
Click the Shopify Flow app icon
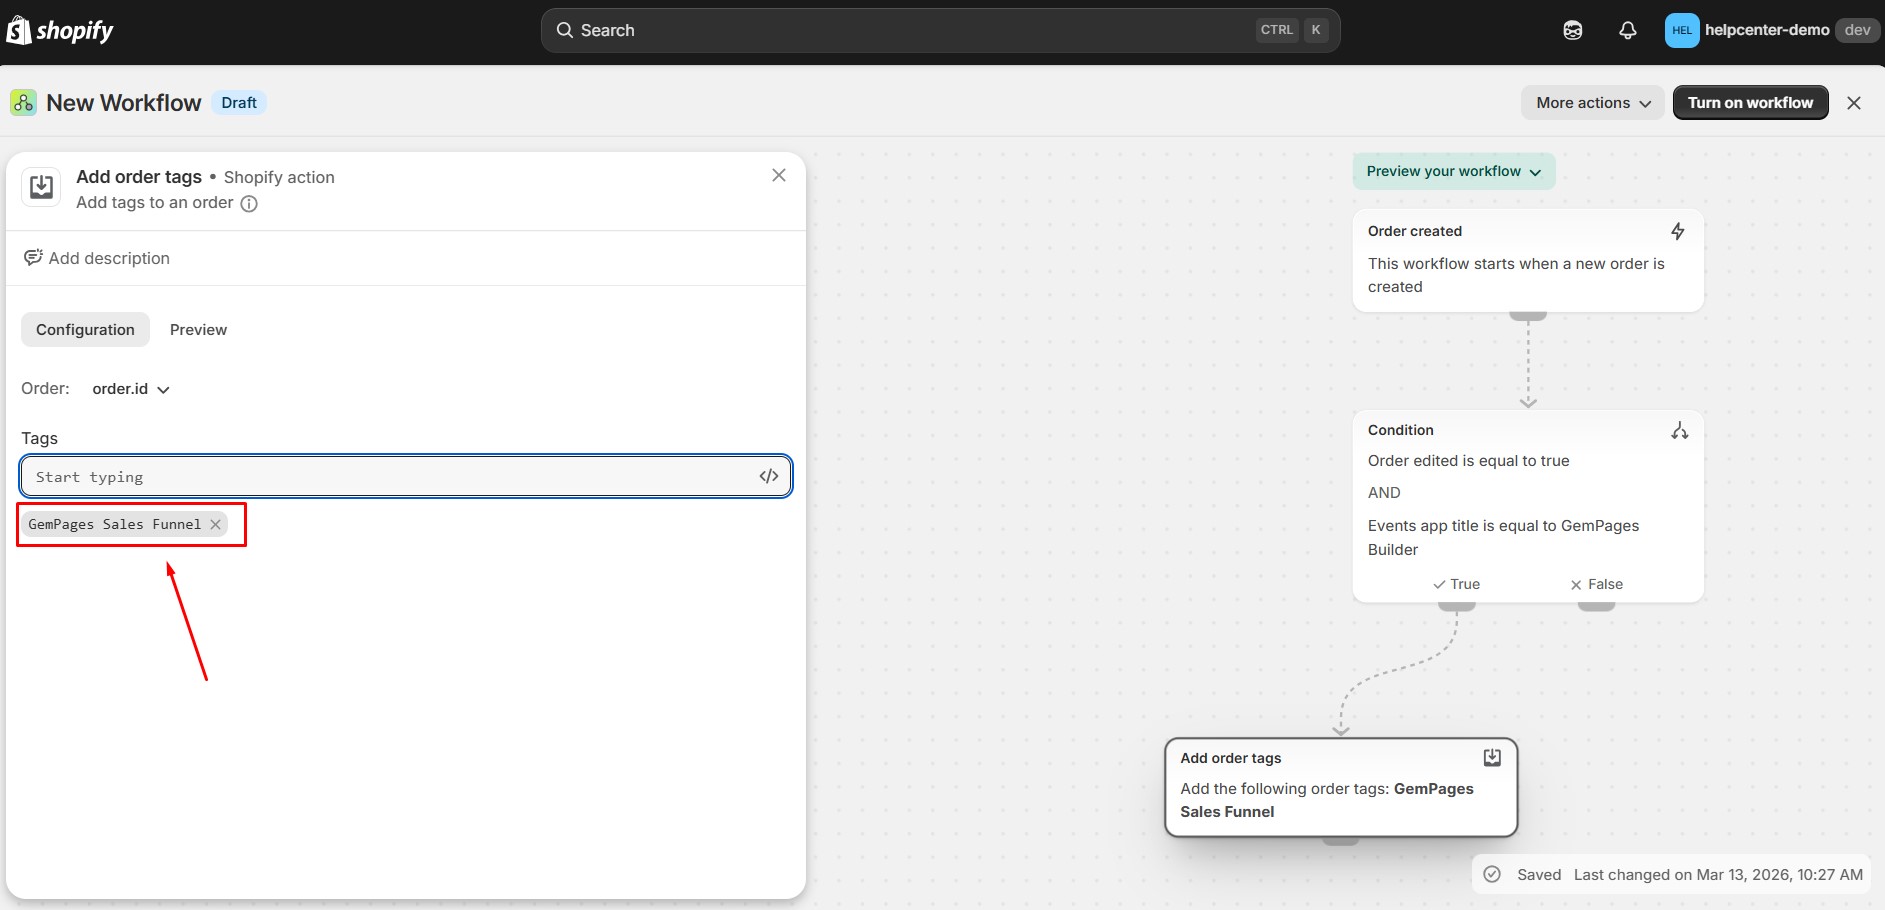coord(23,103)
